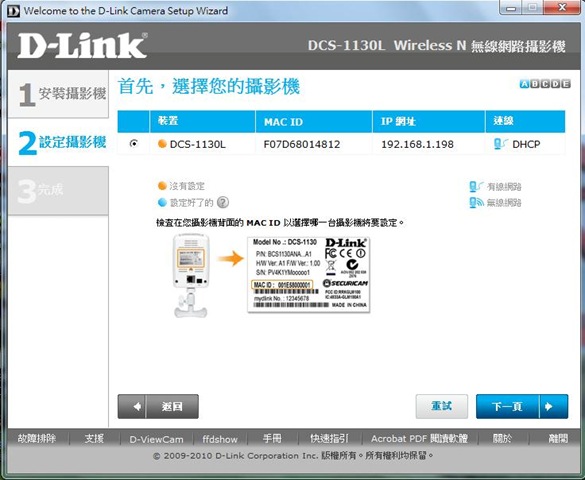Select language option A
This screenshot has height=480, width=585.
pos(524,84)
